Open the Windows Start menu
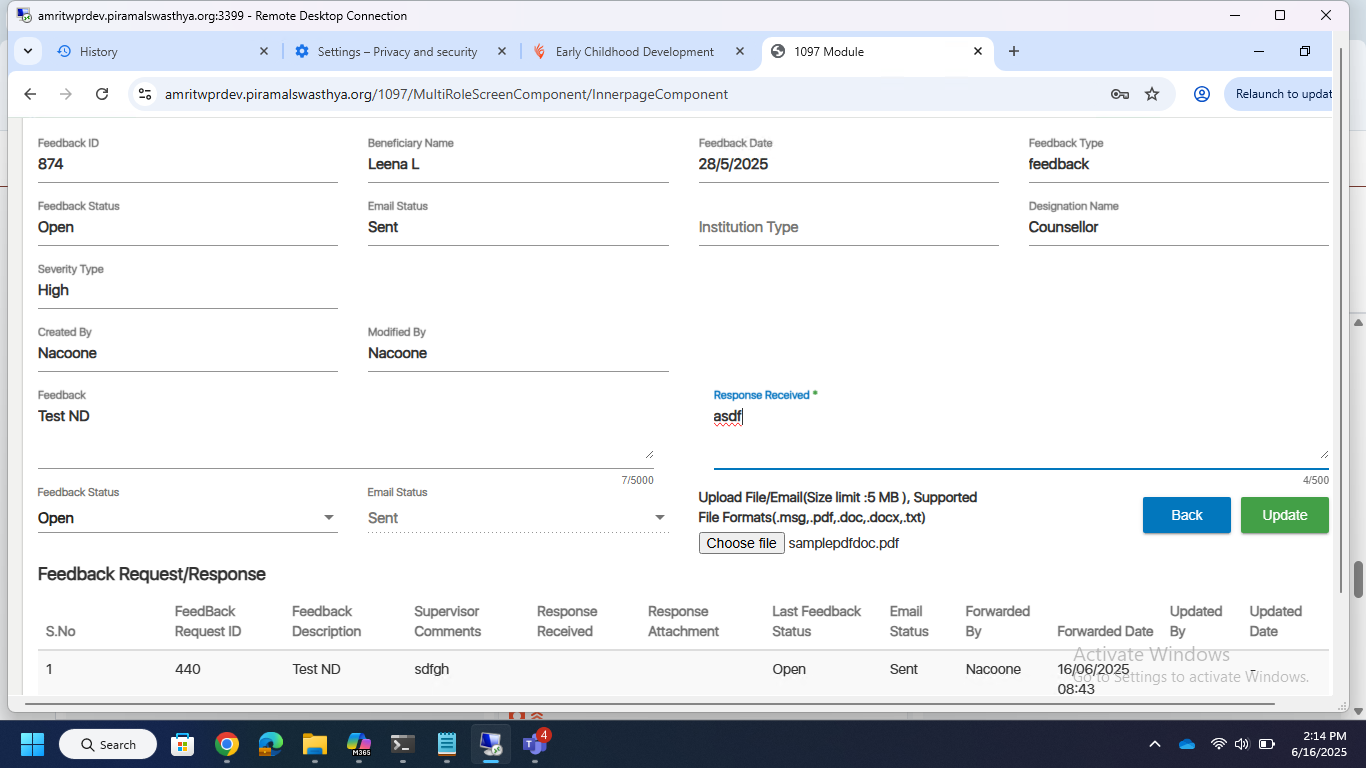The image size is (1366, 768). 32,744
